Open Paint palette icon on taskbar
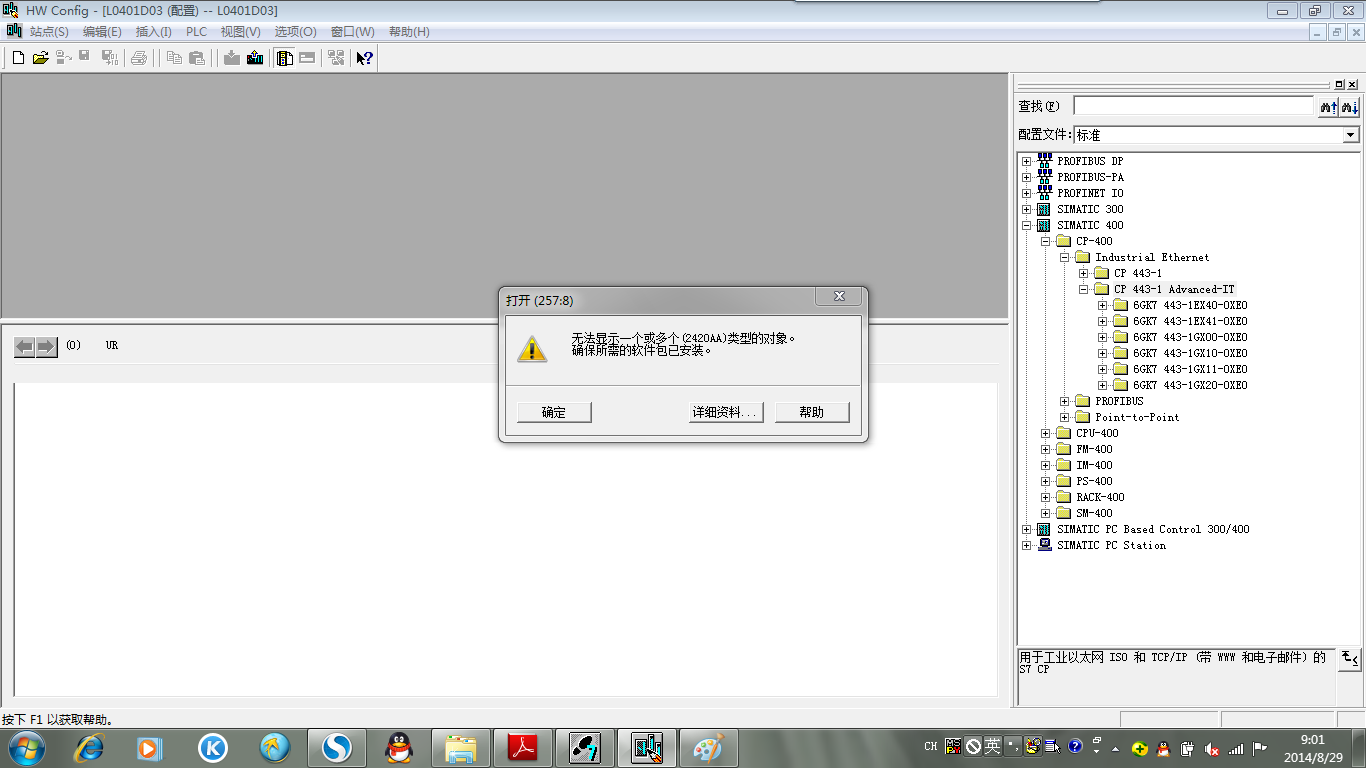Image resolution: width=1366 pixels, height=768 pixels. coord(708,747)
